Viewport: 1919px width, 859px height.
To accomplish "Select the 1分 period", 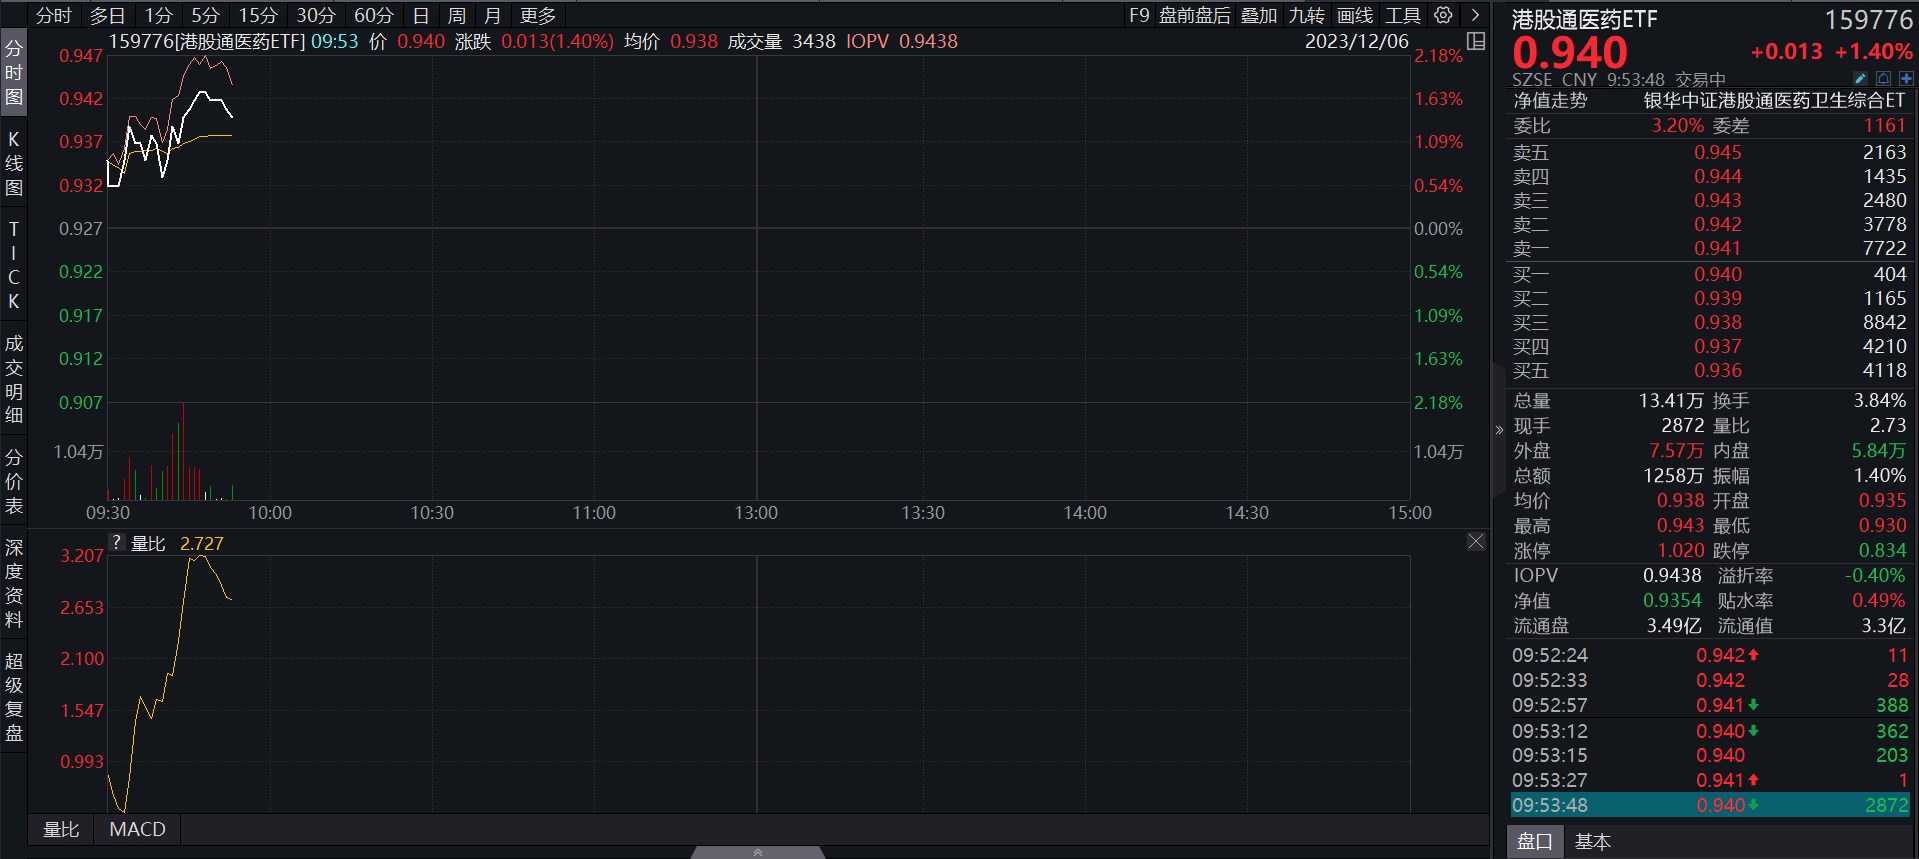I will pos(159,15).
